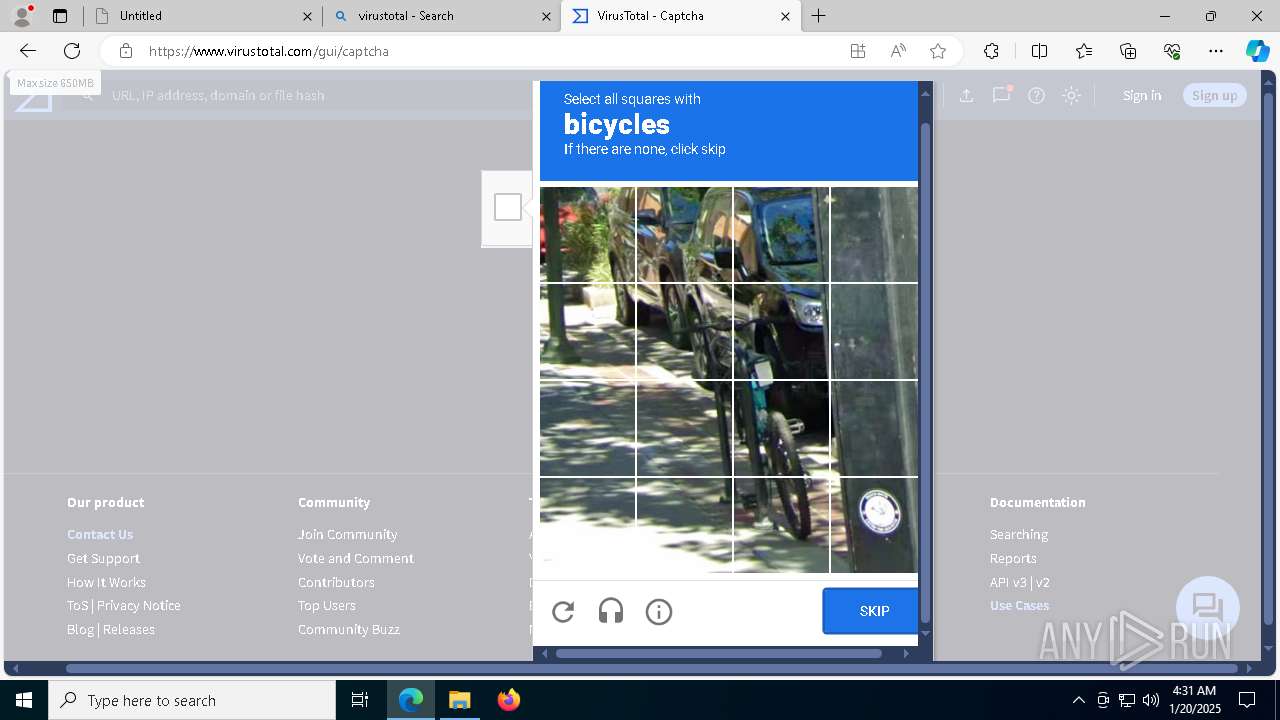
Task: Open Copilot sidebar icon
Action: click(1257, 51)
